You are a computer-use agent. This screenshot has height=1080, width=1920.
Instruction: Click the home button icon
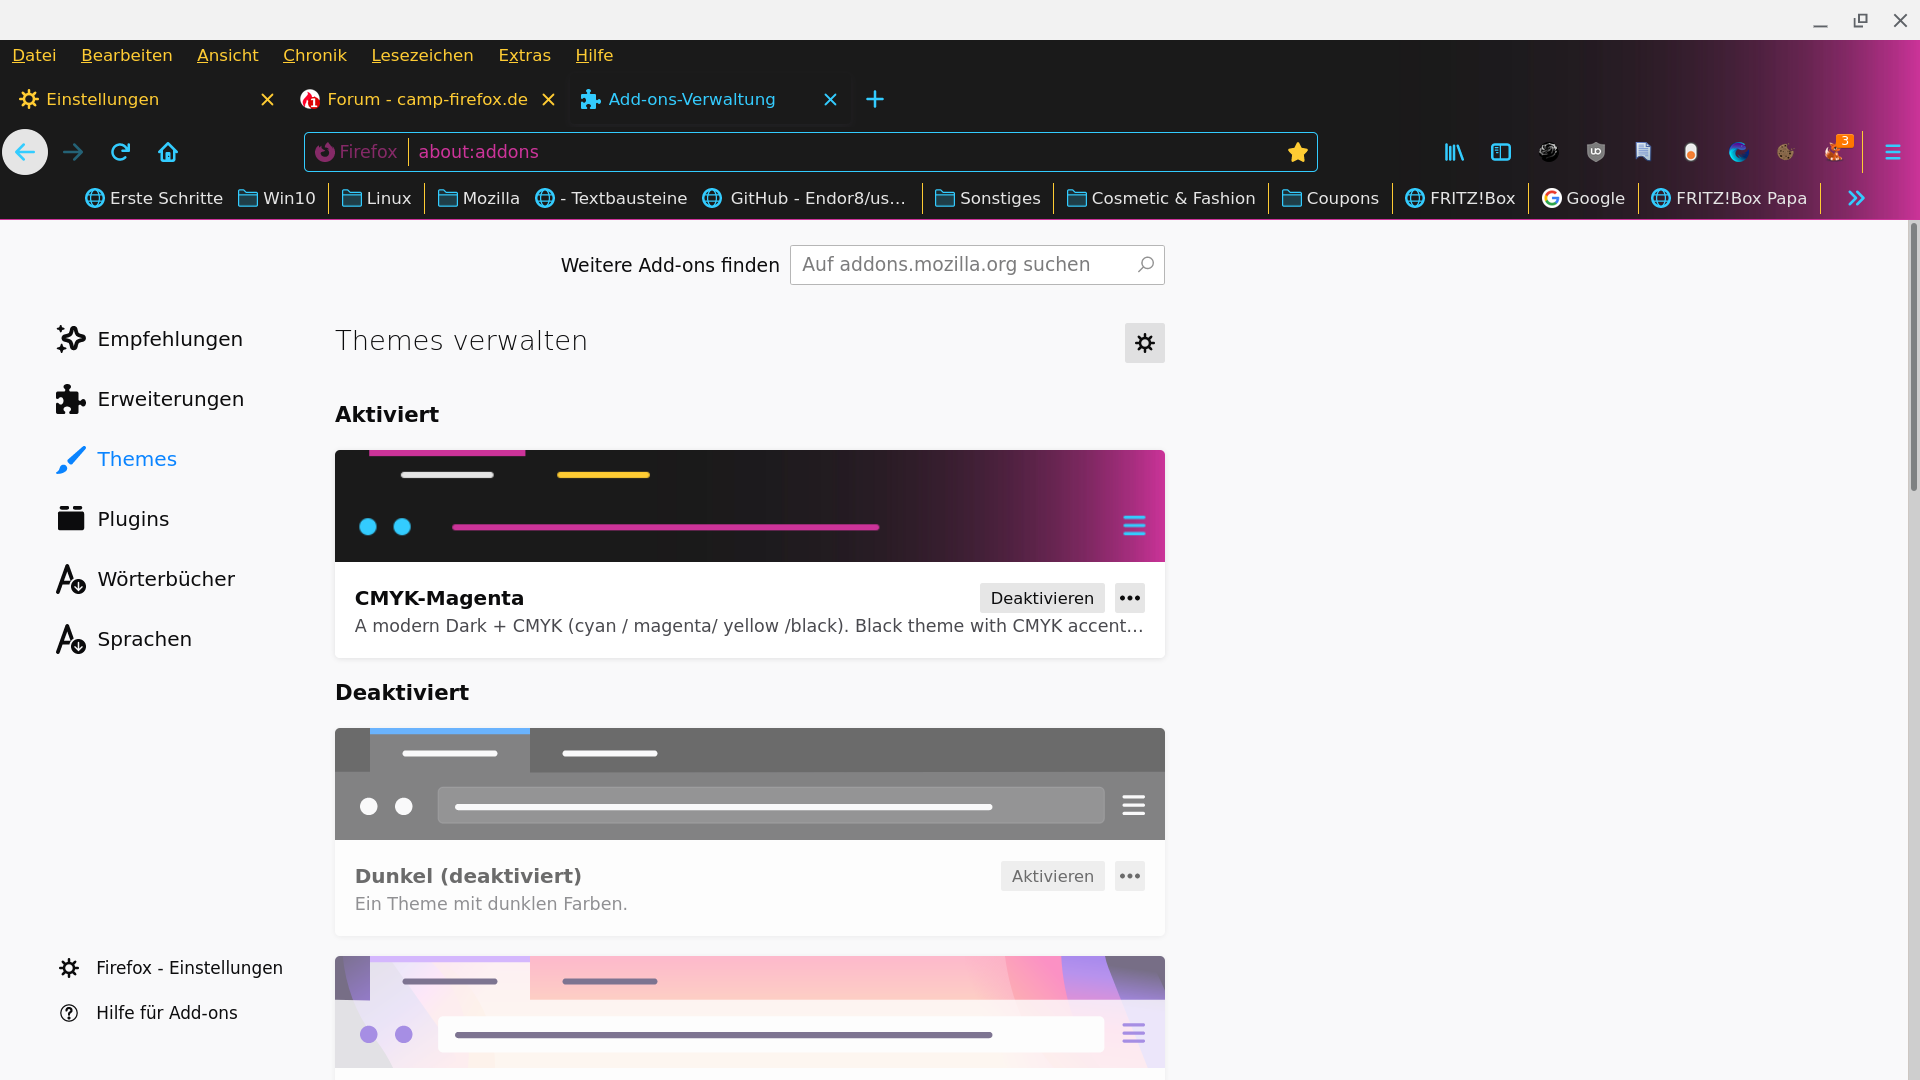(168, 152)
